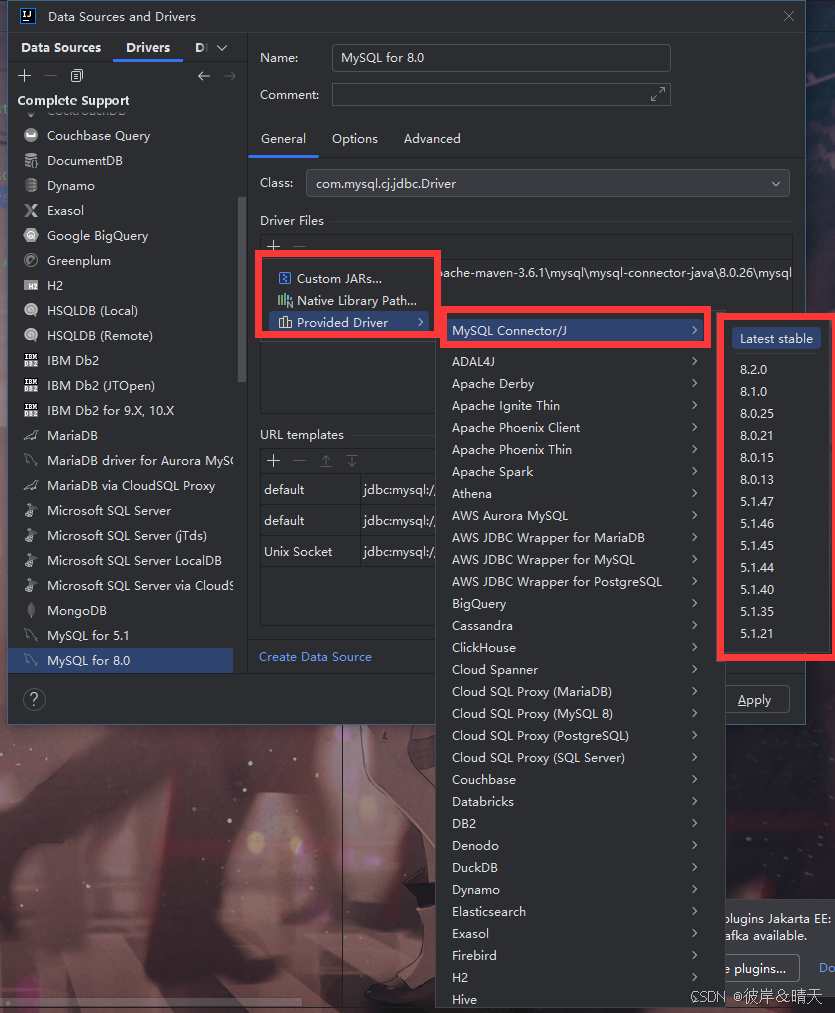Screen dimensions: 835x1013
Task: Click the Create Data Source link
Action: [x=315, y=656]
